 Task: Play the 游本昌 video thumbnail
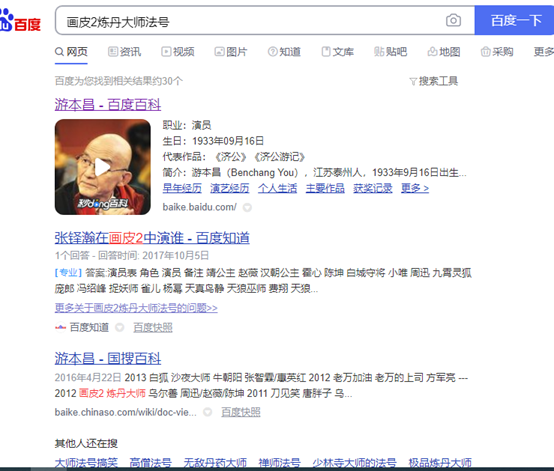tap(102, 167)
